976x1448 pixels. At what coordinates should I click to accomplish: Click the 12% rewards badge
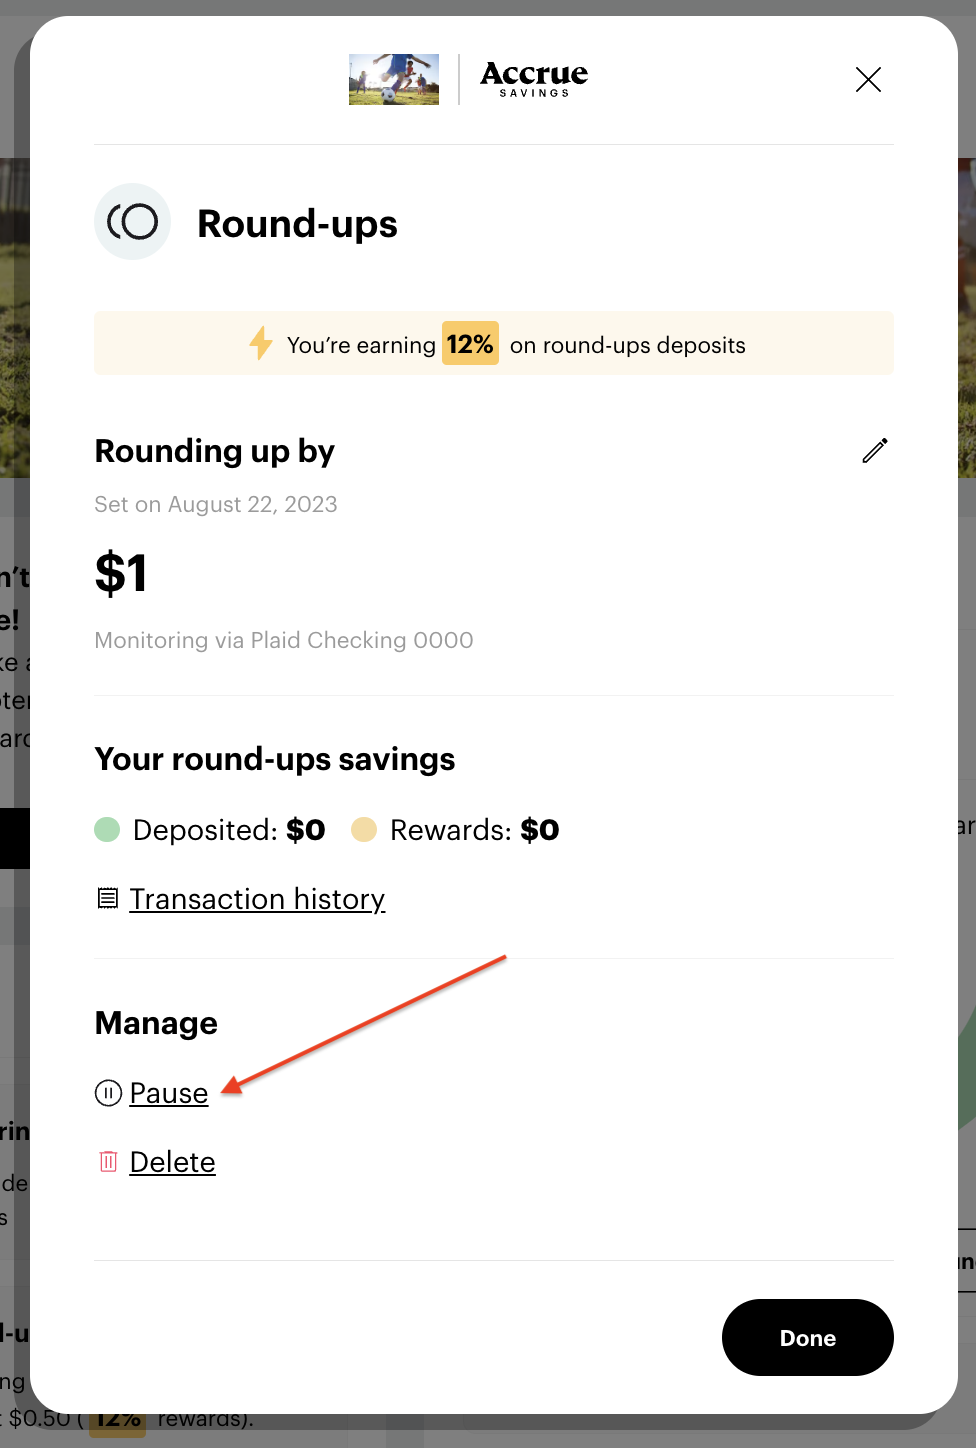tap(470, 344)
